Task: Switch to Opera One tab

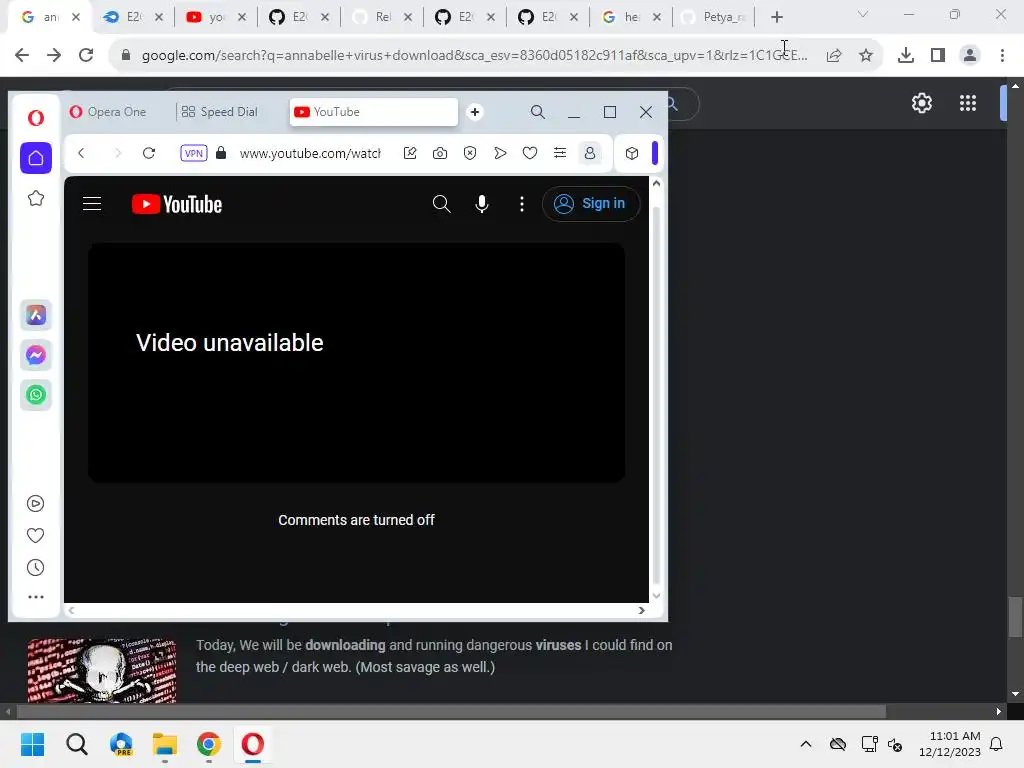Action: [108, 112]
